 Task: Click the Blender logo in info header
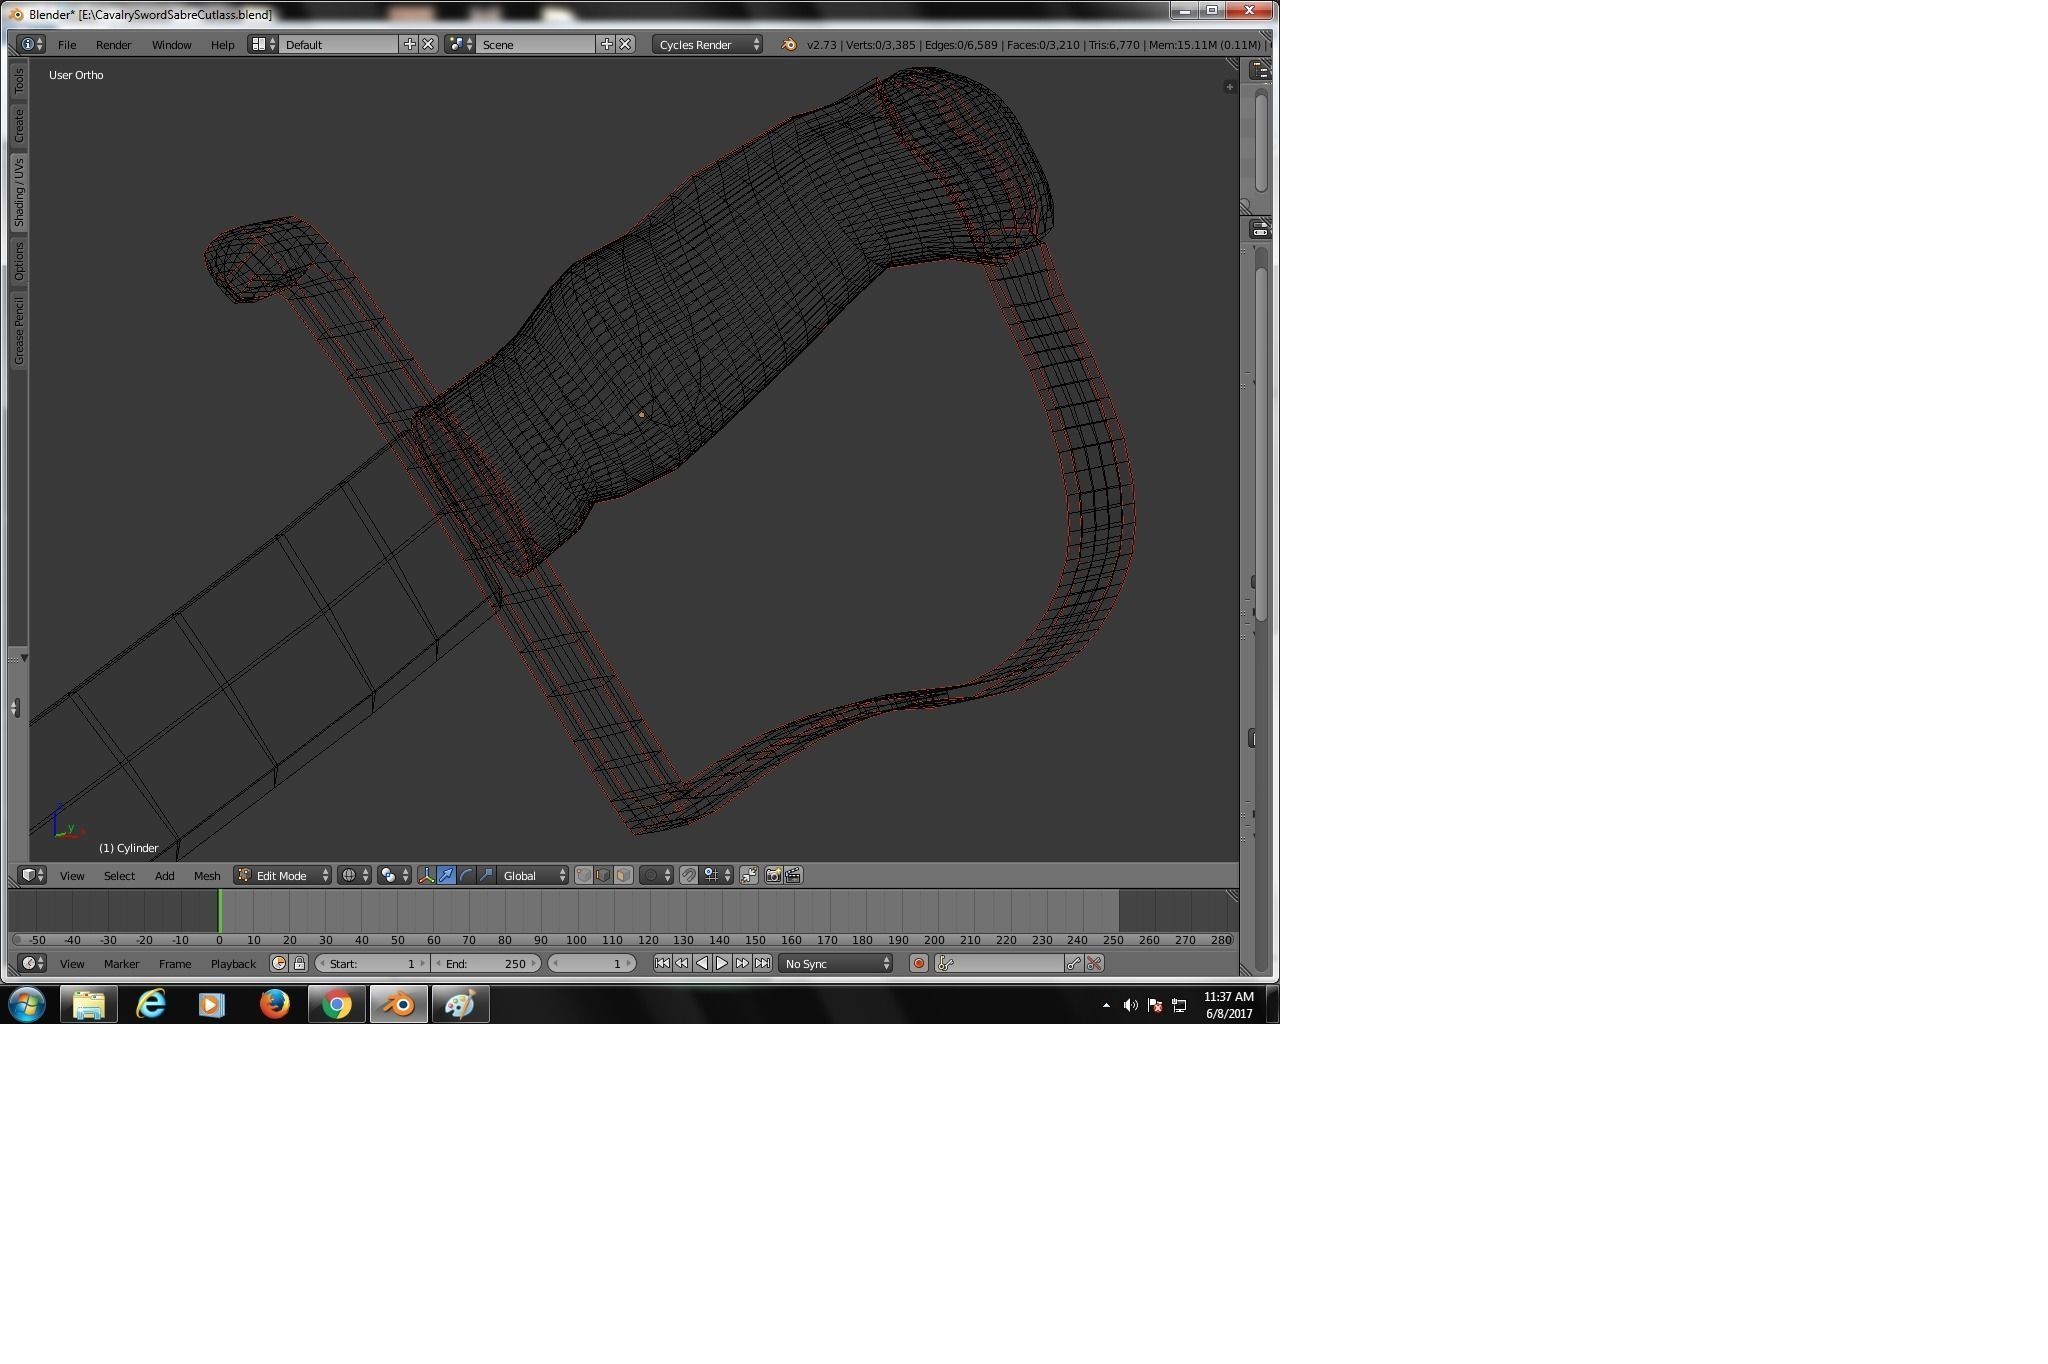click(x=789, y=44)
